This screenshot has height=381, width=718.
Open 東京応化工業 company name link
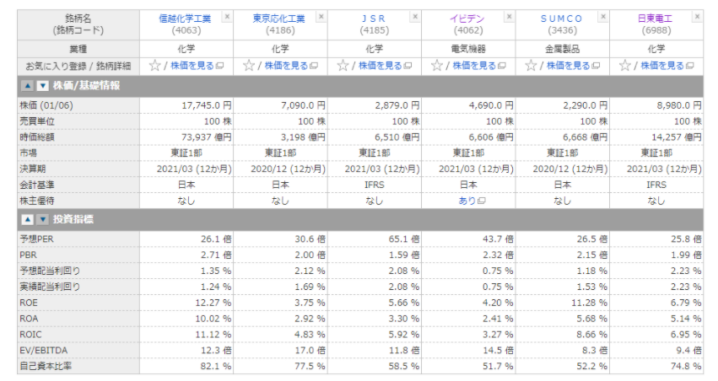click(x=279, y=19)
